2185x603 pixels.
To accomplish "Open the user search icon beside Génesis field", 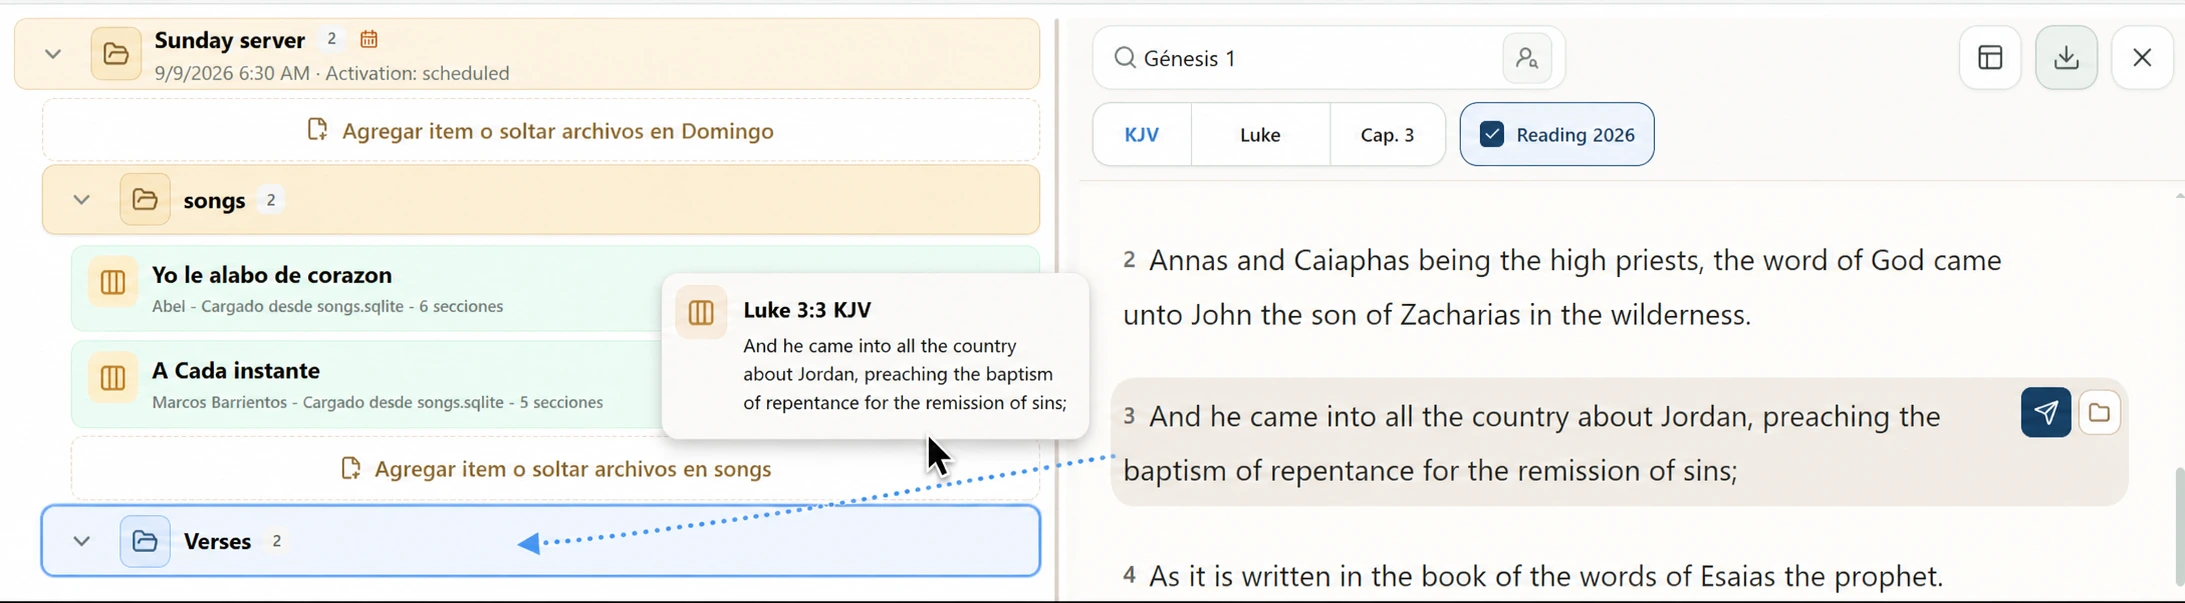I will tap(1527, 58).
